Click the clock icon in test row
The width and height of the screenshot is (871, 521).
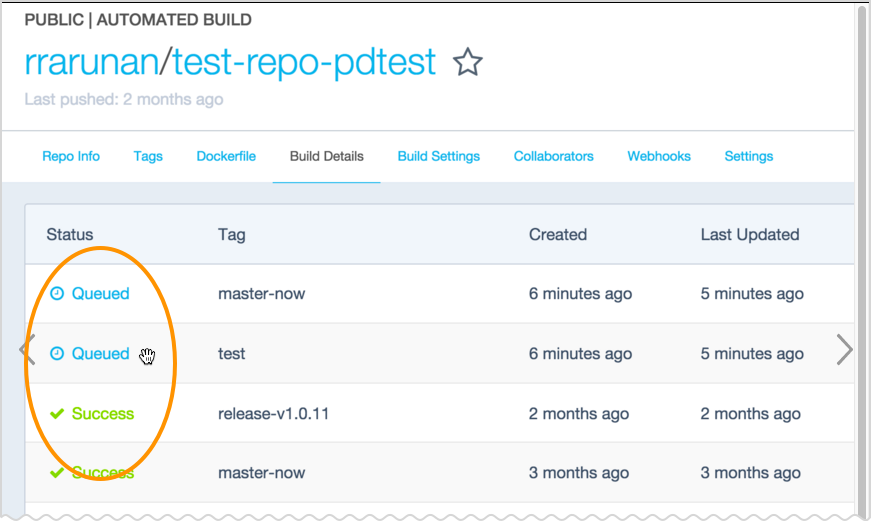[57, 354]
